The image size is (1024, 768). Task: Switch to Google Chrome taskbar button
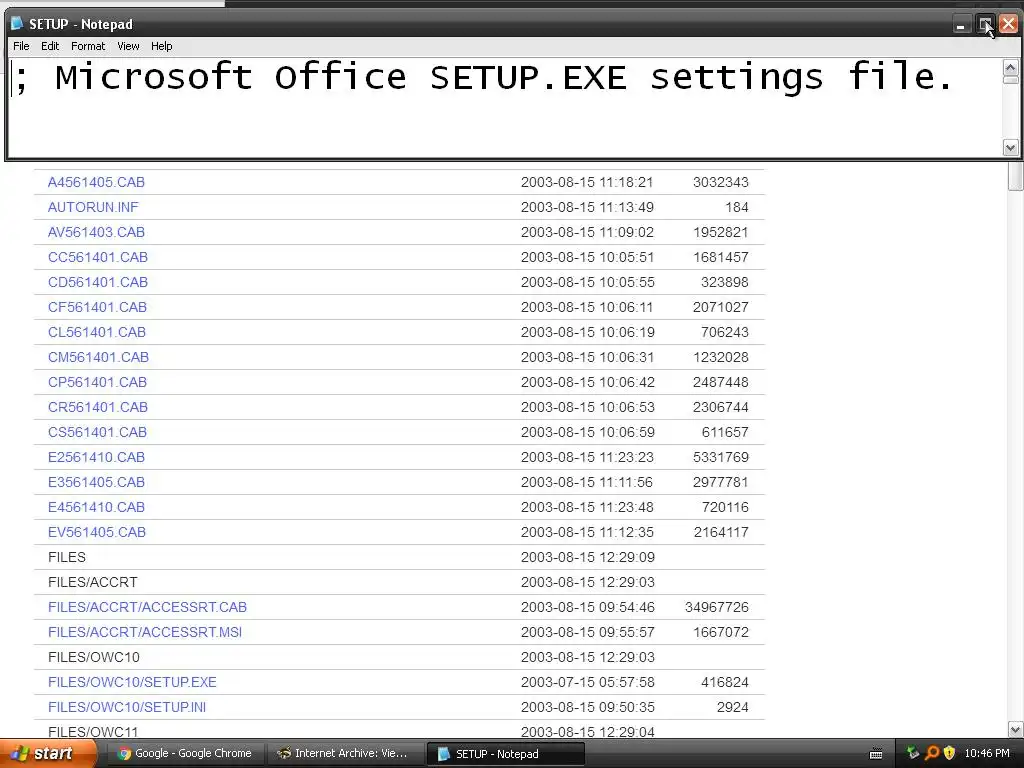coord(184,754)
